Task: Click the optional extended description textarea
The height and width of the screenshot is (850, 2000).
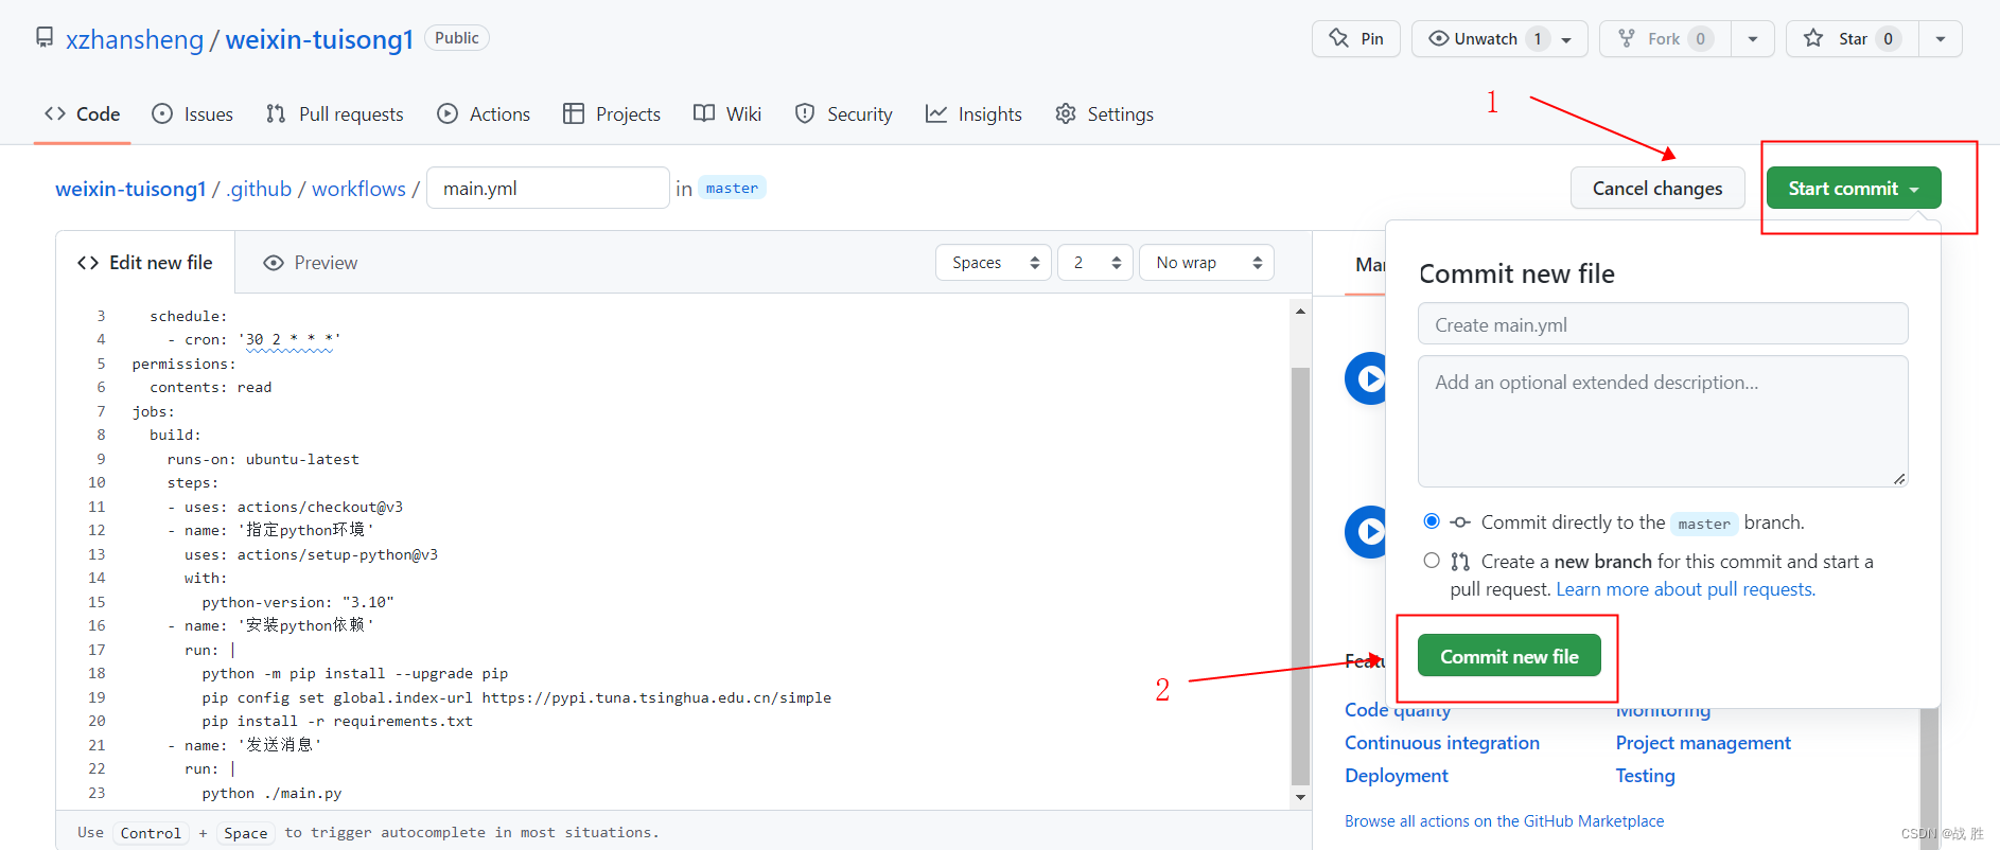Action: click(1662, 421)
